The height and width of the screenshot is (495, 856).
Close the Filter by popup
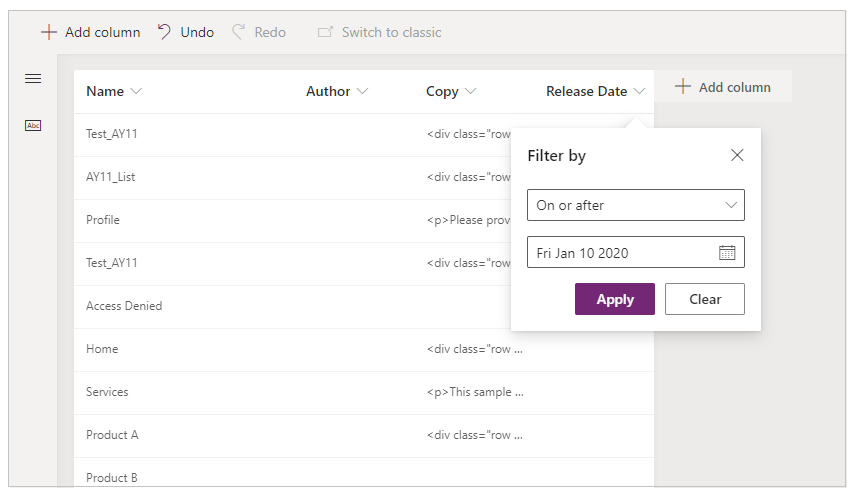737,155
